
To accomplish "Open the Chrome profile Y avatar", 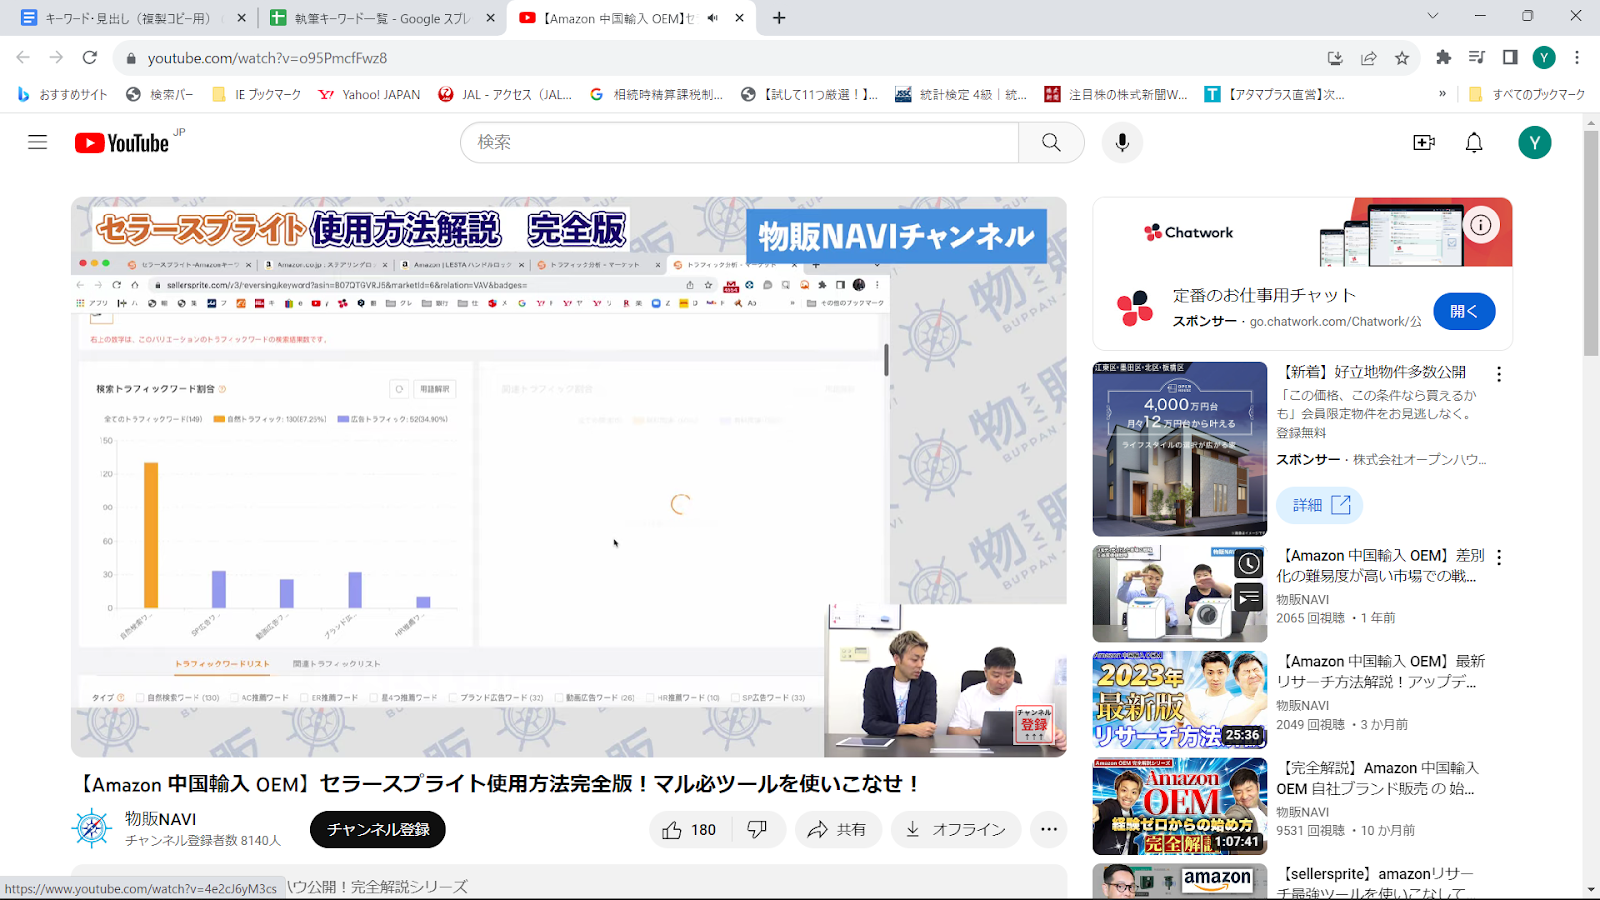I will click(1544, 58).
